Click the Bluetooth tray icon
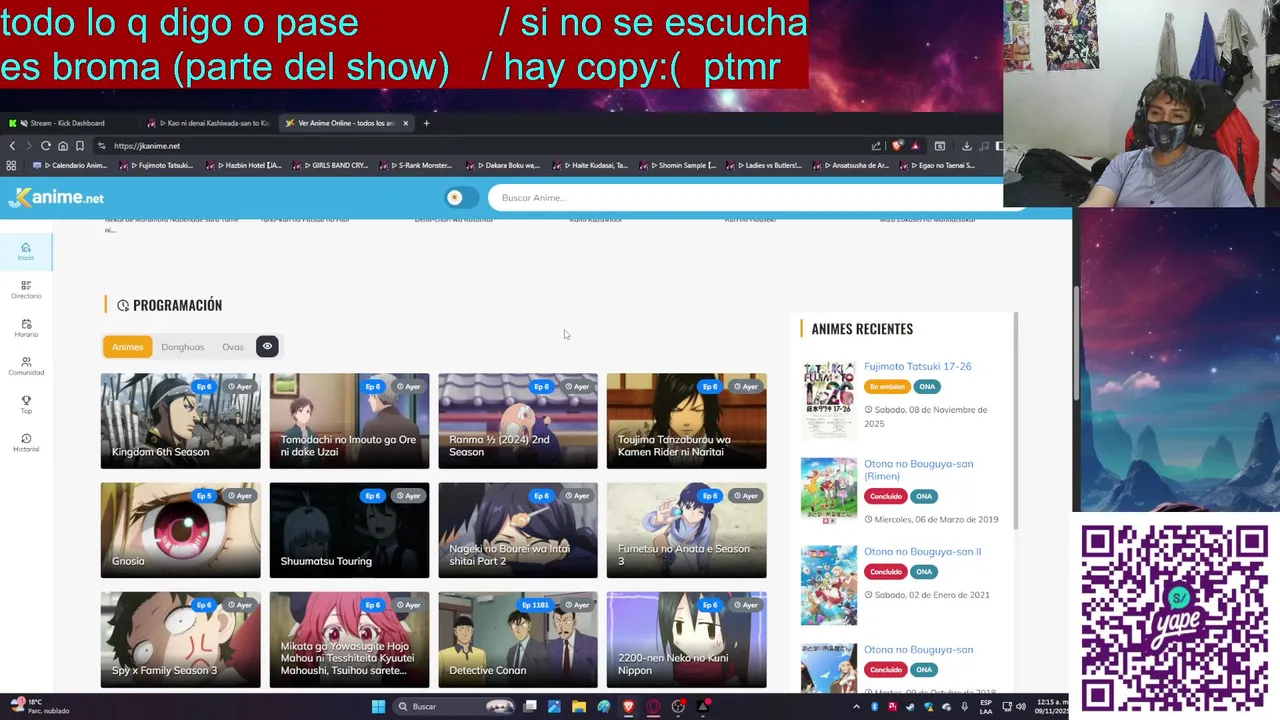The width and height of the screenshot is (1280, 720). 874,707
